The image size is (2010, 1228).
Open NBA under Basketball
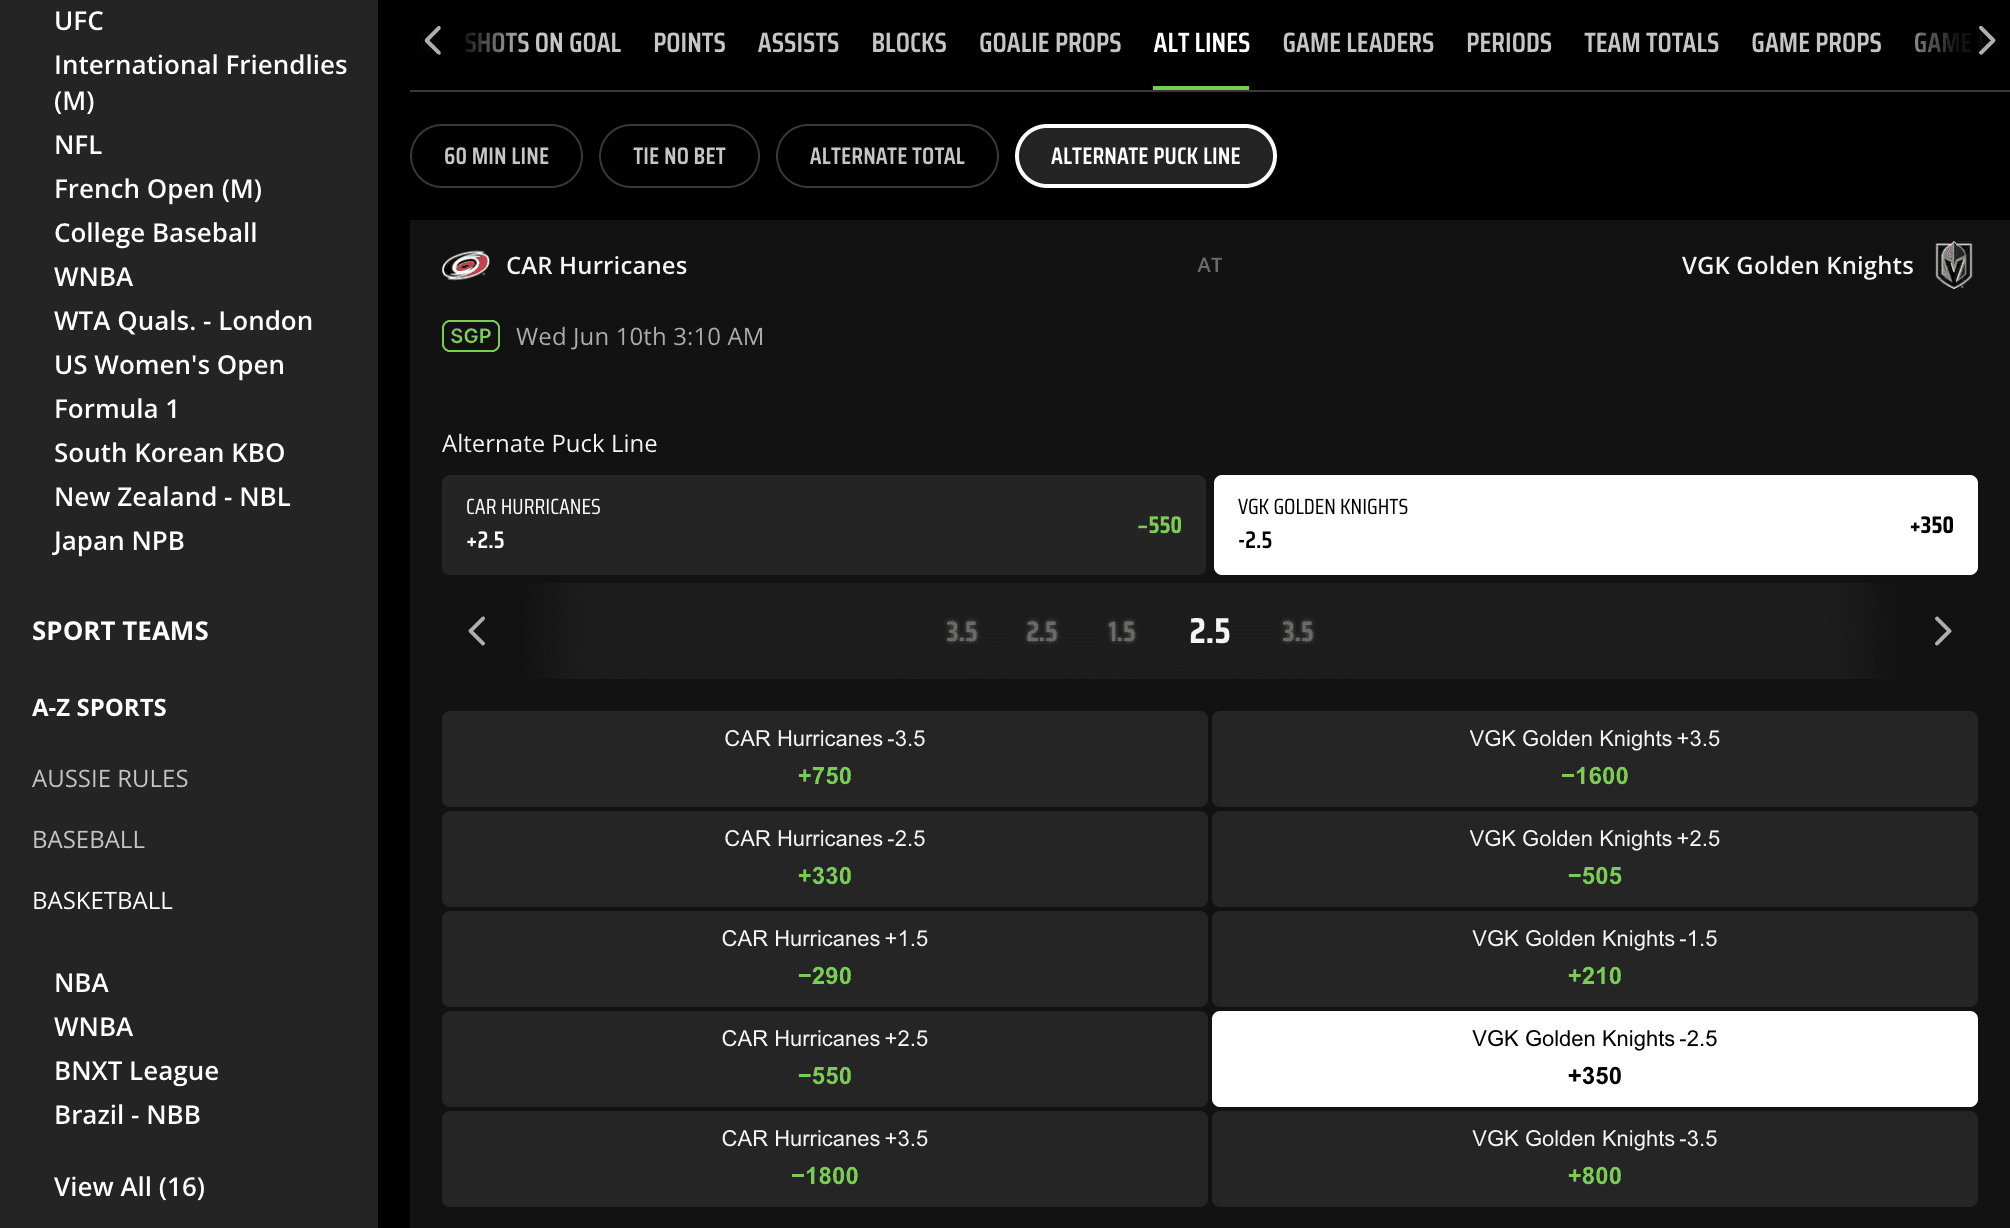[81, 983]
